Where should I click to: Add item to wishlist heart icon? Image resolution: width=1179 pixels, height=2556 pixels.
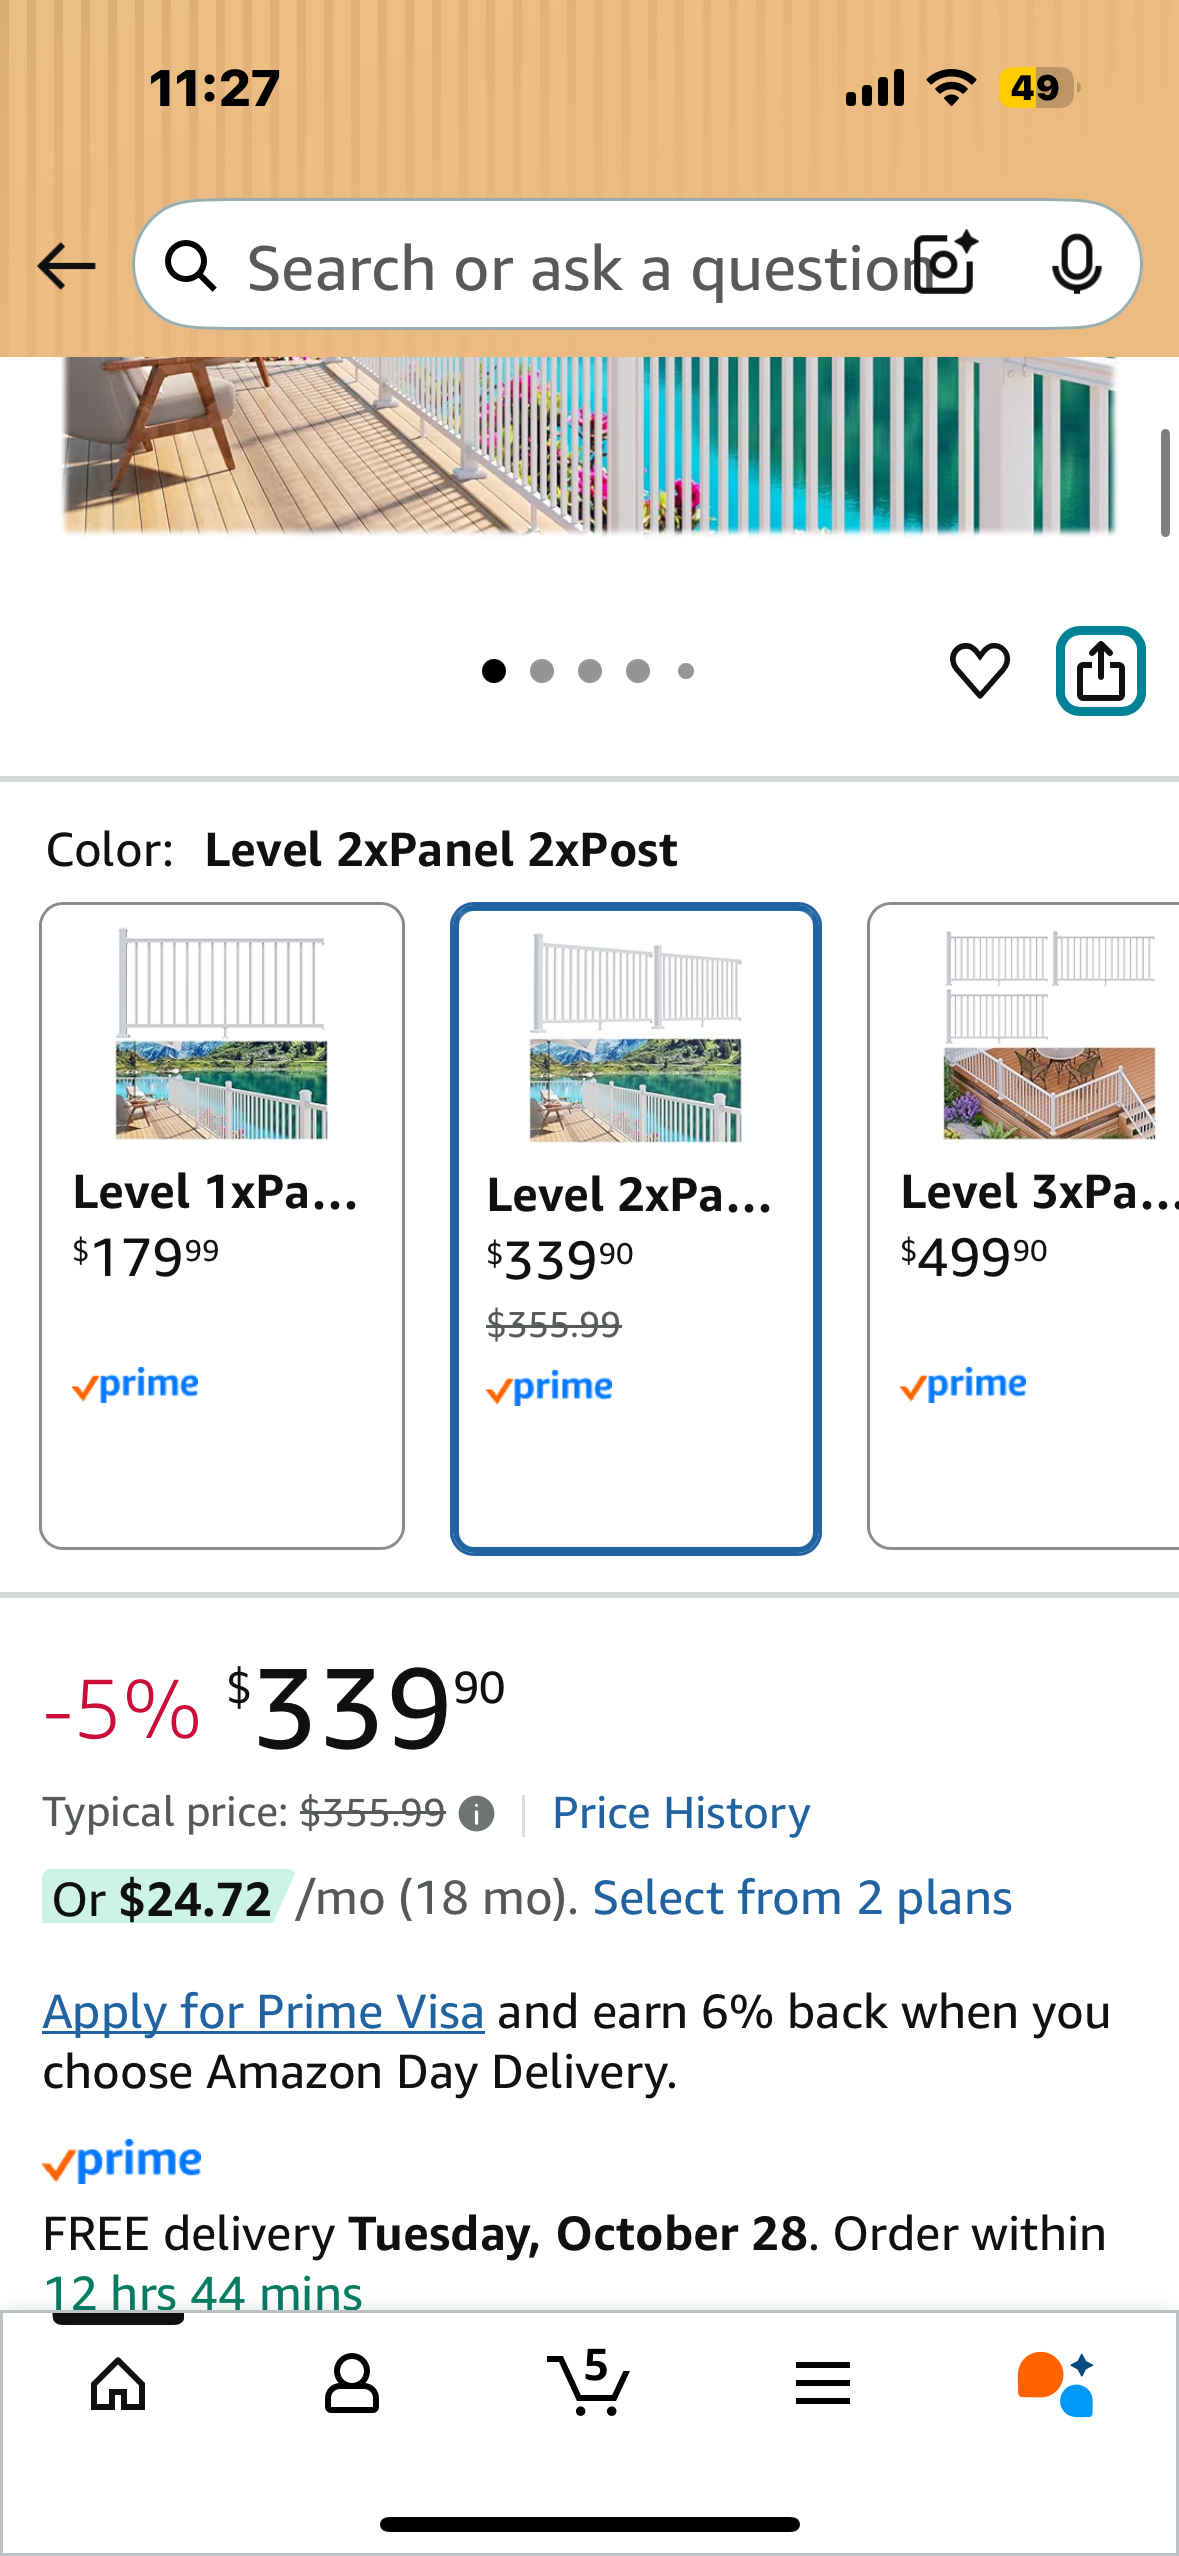[979, 670]
